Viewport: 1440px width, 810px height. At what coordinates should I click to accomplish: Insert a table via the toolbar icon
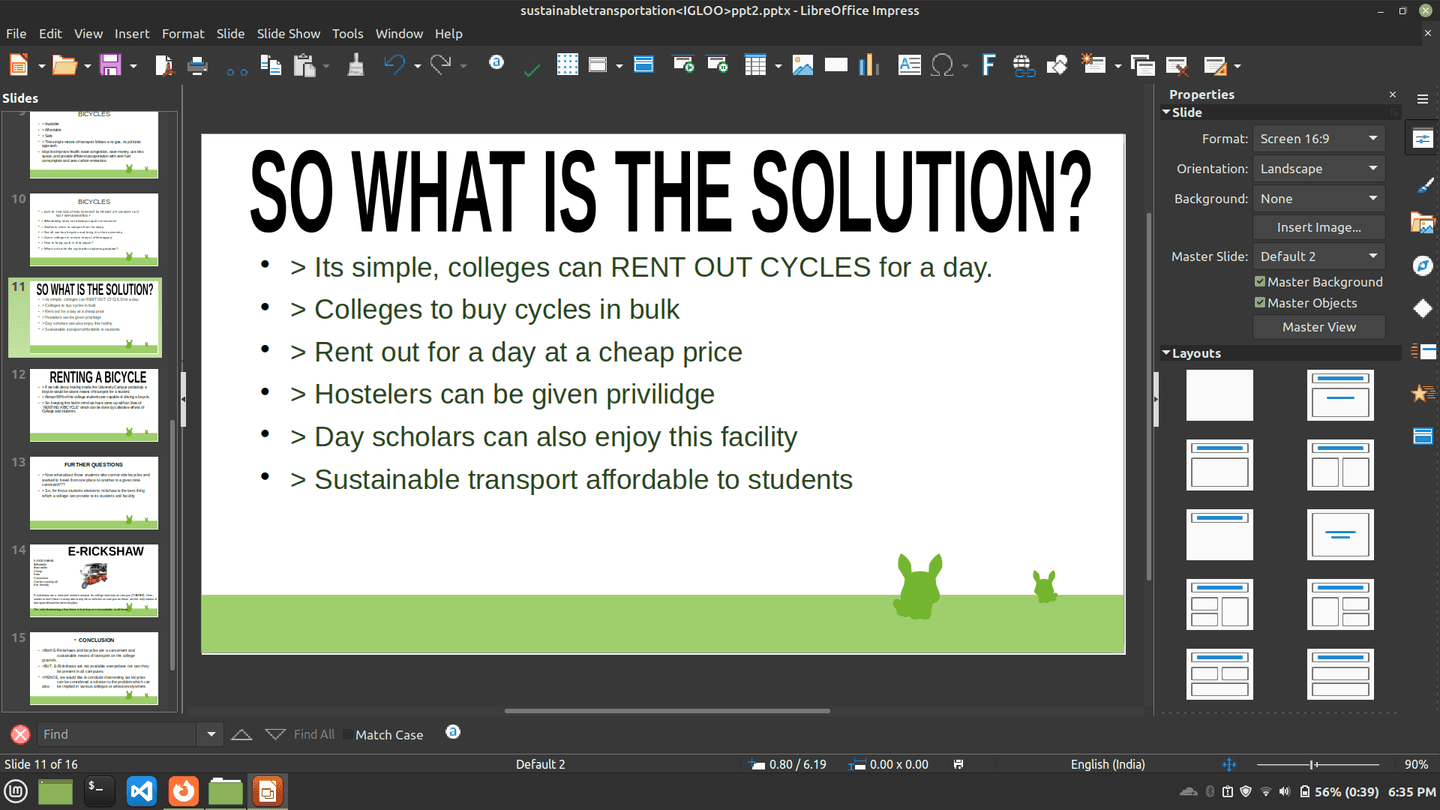point(757,65)
